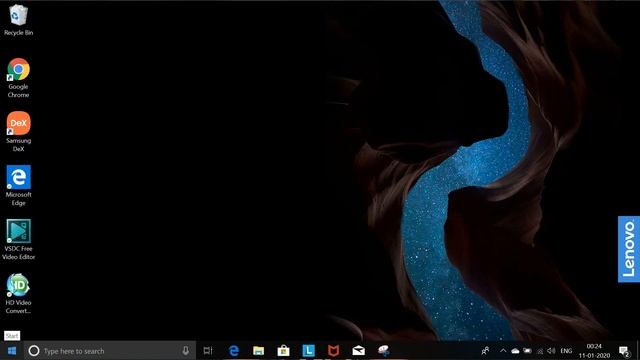
Task: Open the OneDrive cloud tray icon
Action: point(516,351)
